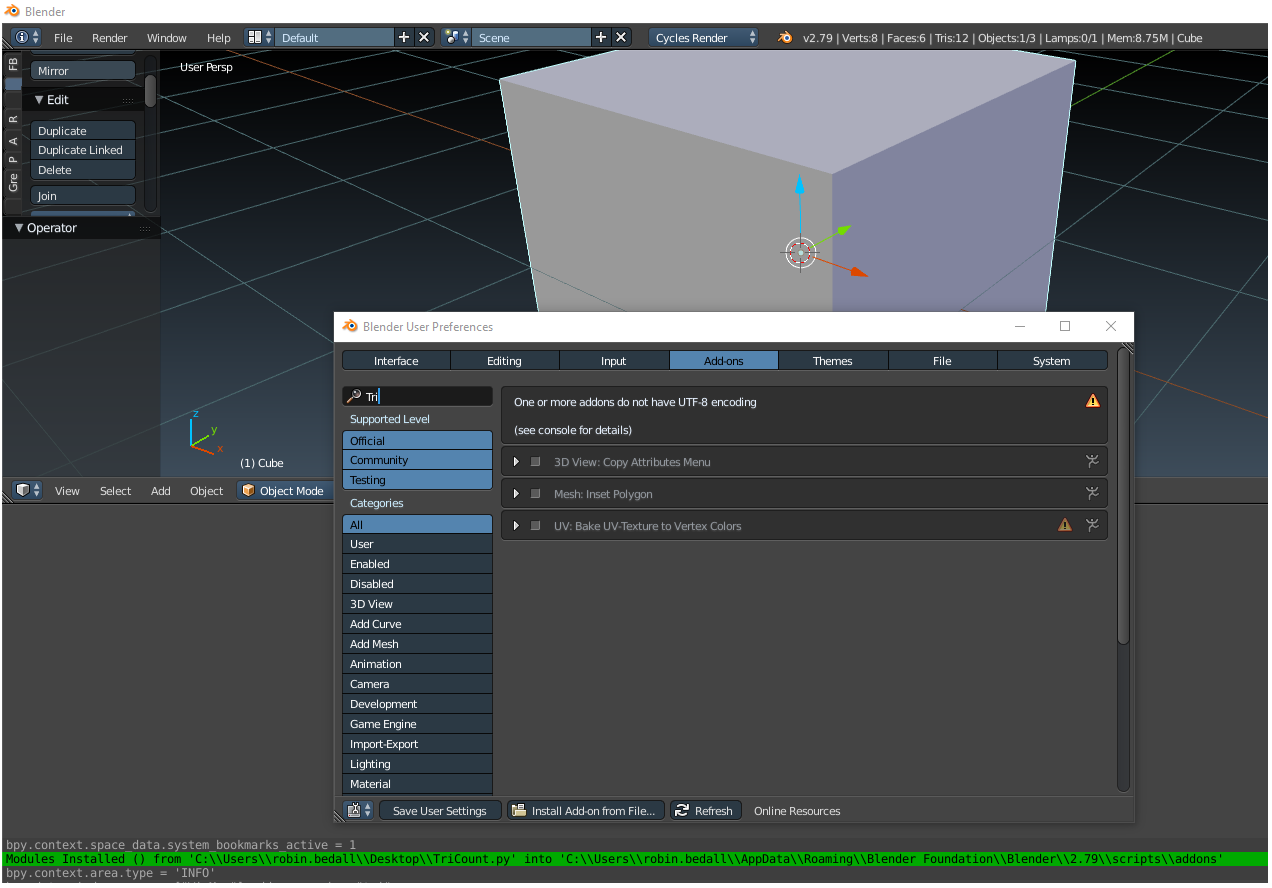
Task: Switch to the Interface preferences tab
Action: (x=396, y=360)
